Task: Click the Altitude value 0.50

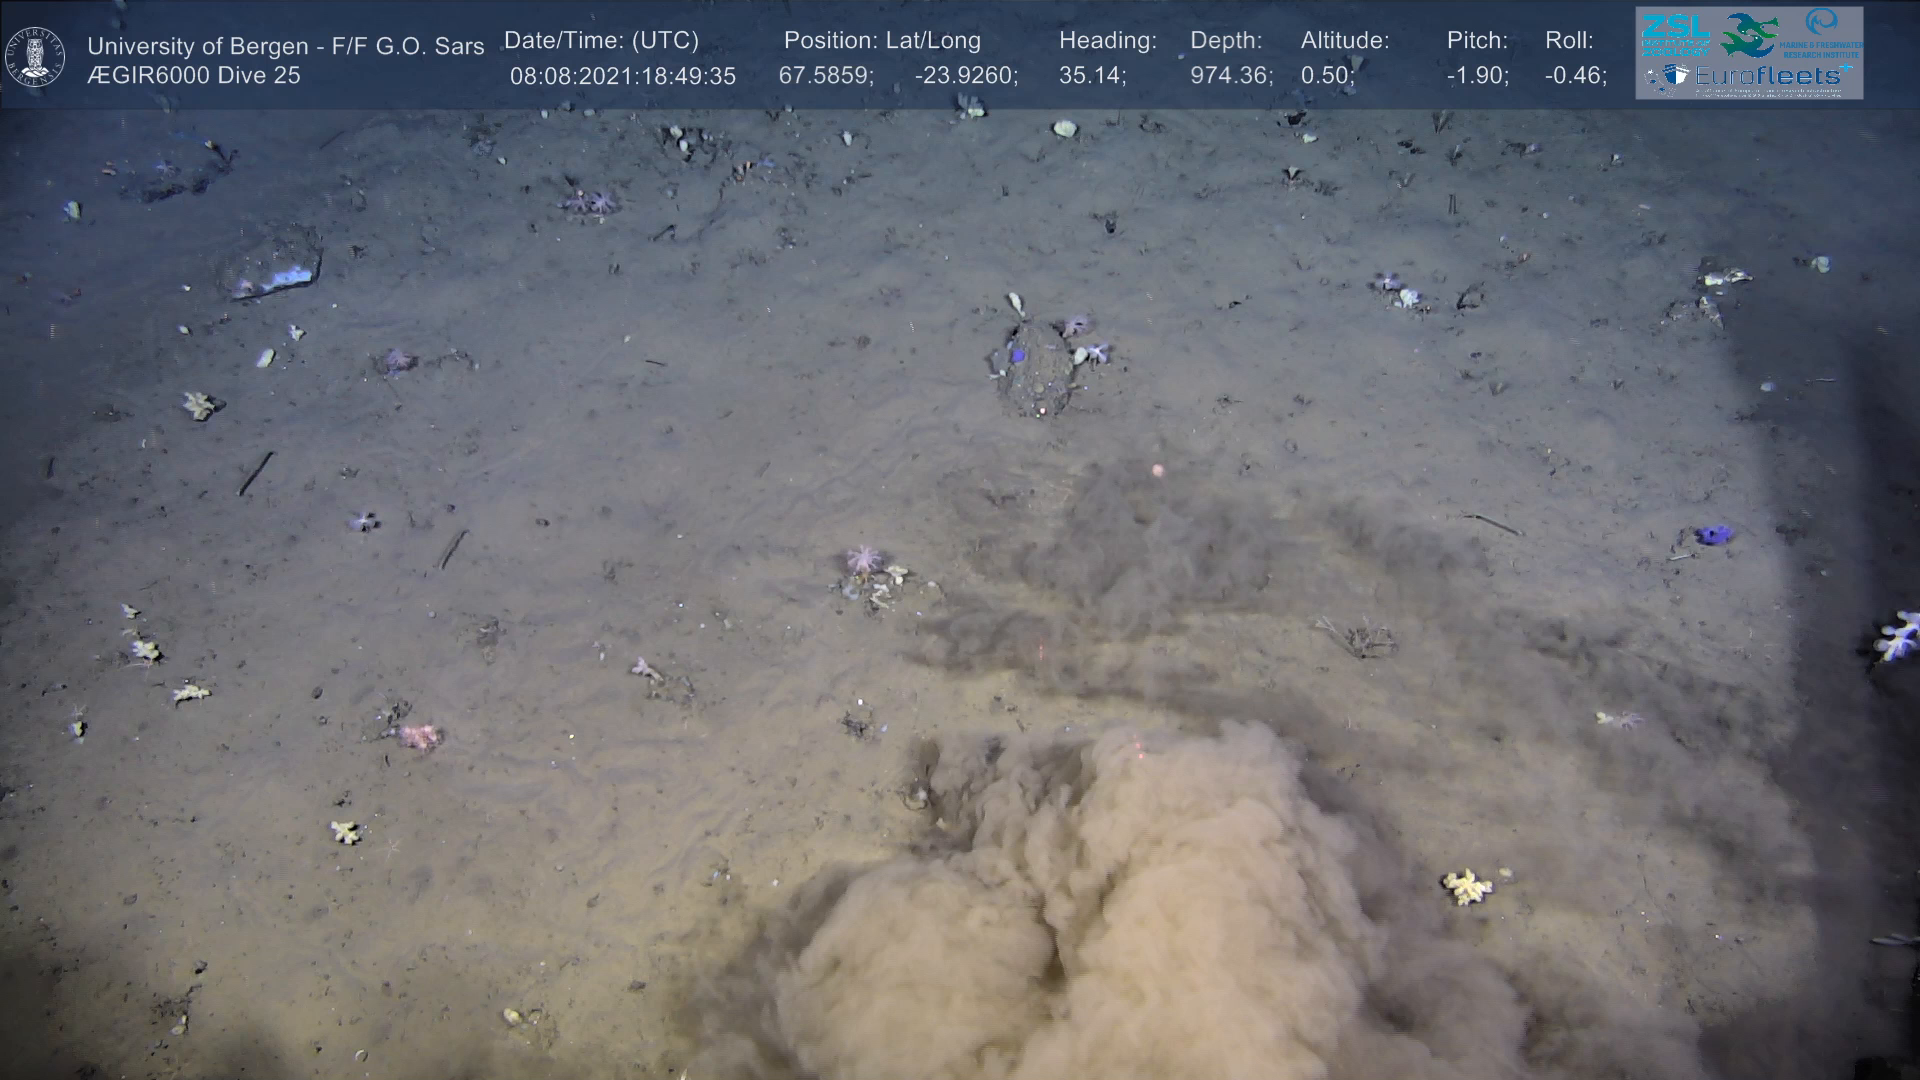Action: [x=1328, y=76]
